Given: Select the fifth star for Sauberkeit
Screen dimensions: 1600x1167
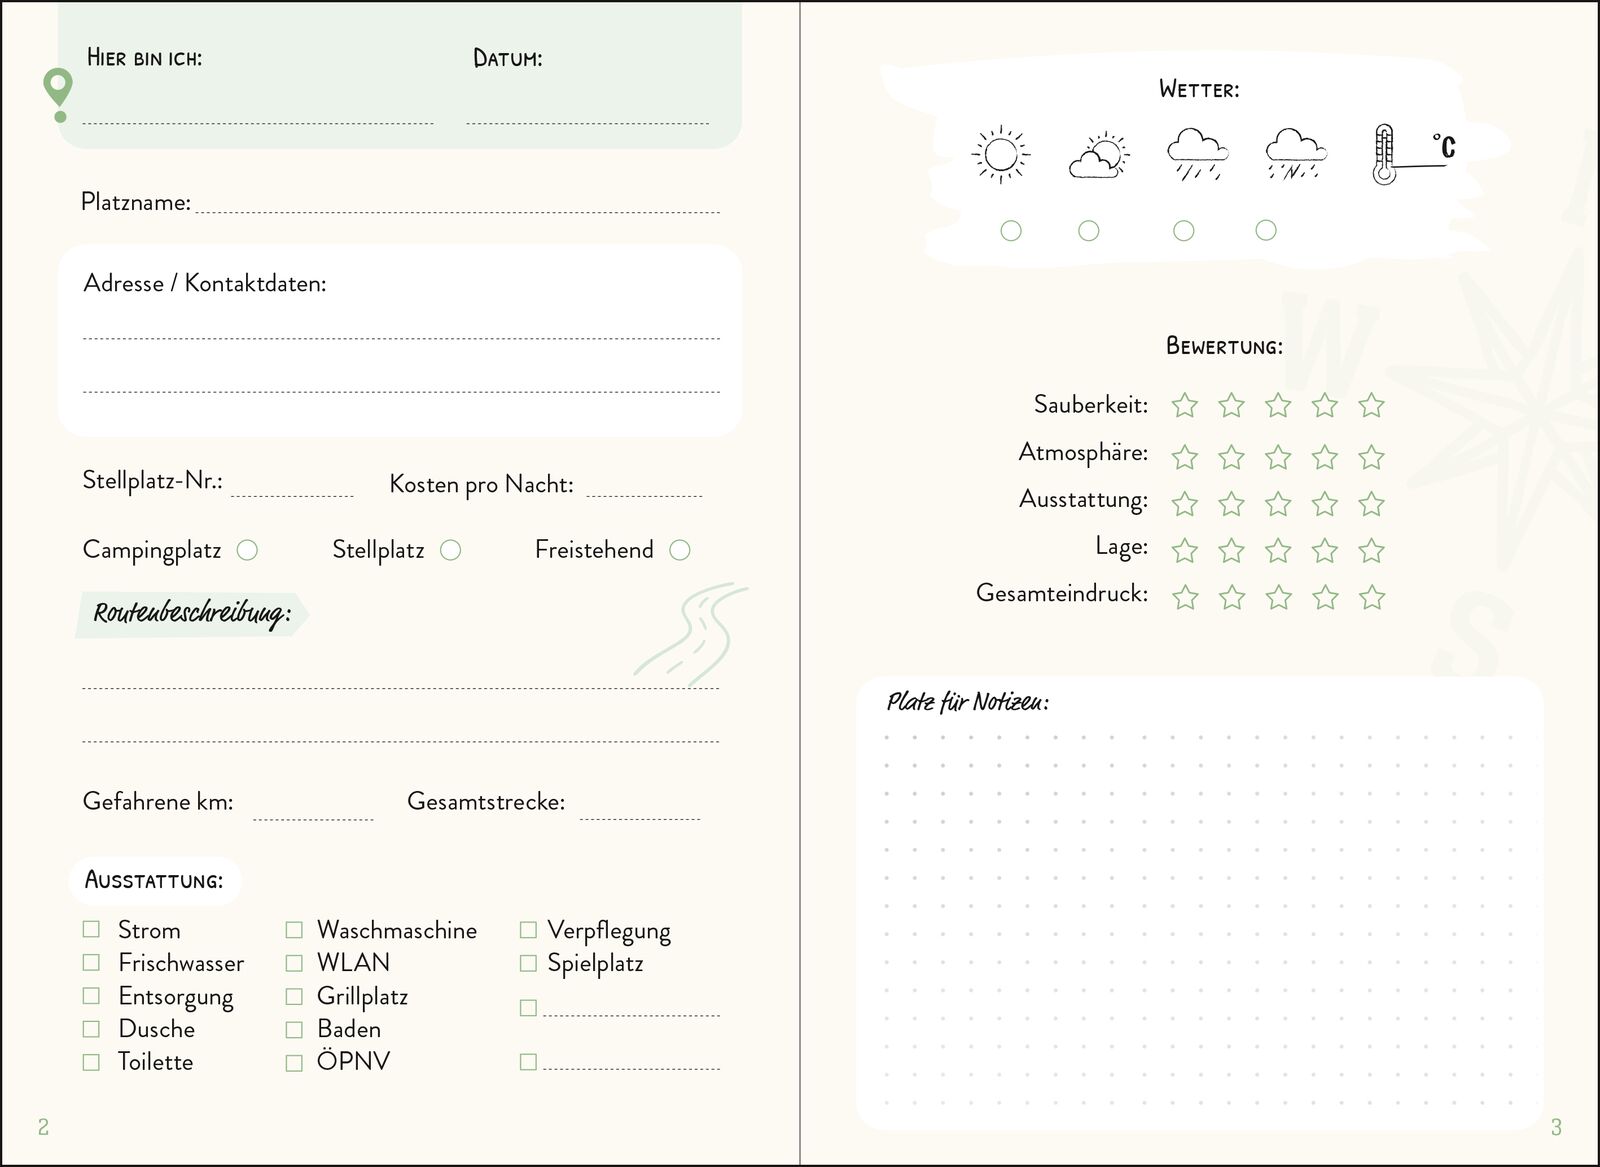Looking at the screenshot, I should coord(1371,405).
